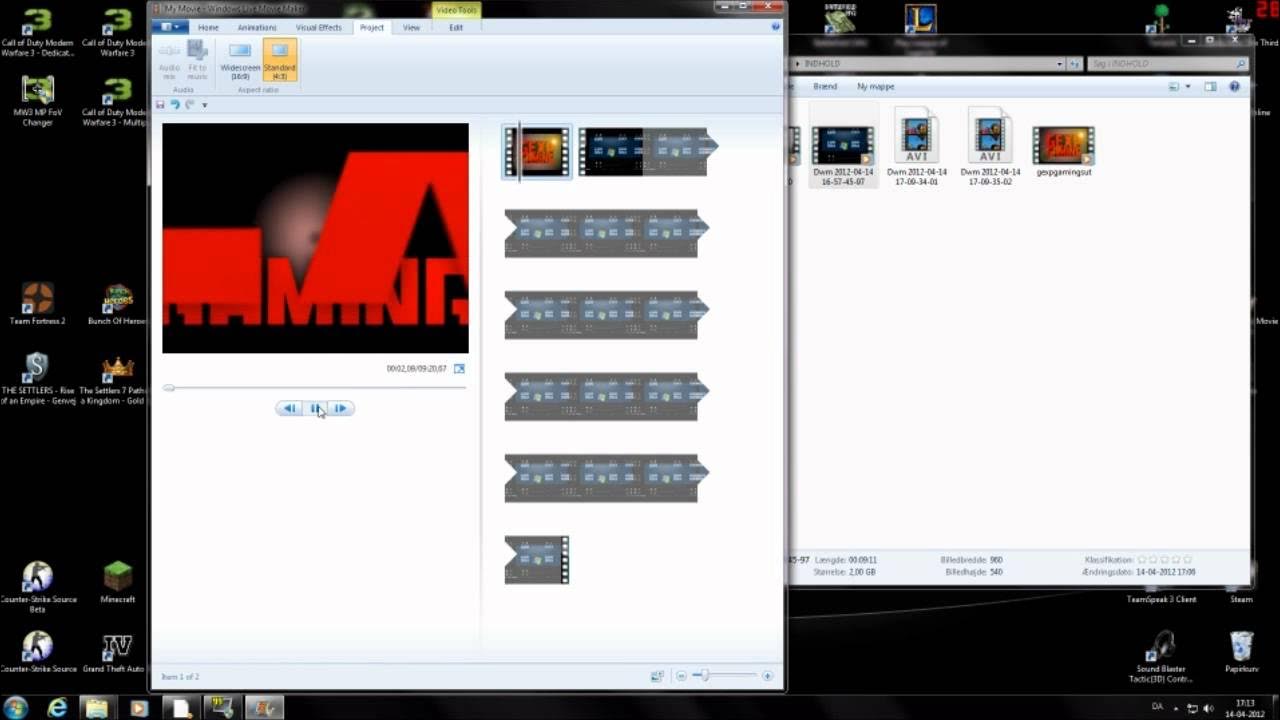The width and height of the screenshot is (1280, 720).
Task: Step to the previous frame in preview
Action: coord(290,408)
